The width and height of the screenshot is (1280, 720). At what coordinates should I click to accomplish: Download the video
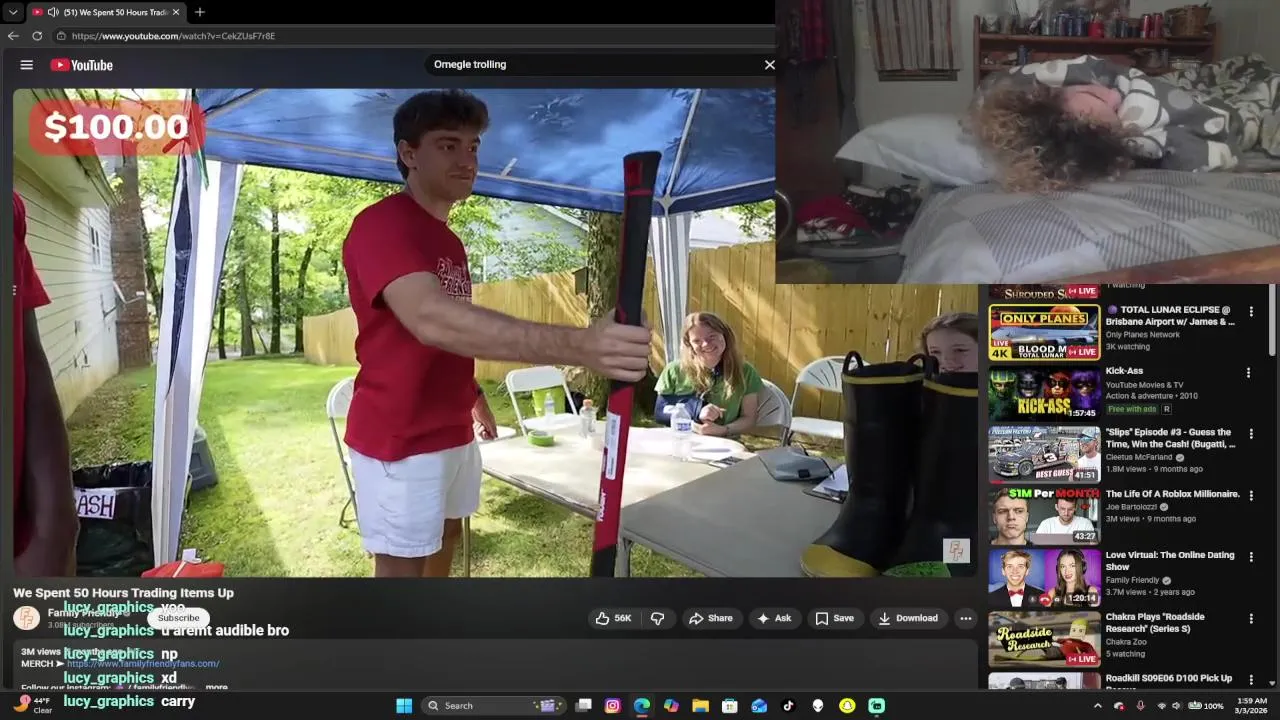tap(907, 618)
